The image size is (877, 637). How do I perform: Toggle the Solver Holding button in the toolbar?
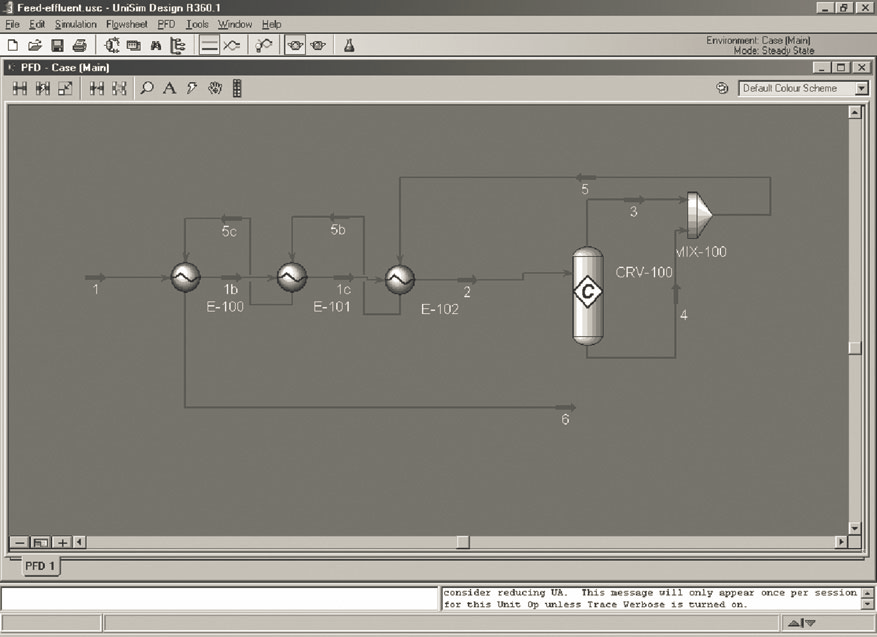point(318,45)
